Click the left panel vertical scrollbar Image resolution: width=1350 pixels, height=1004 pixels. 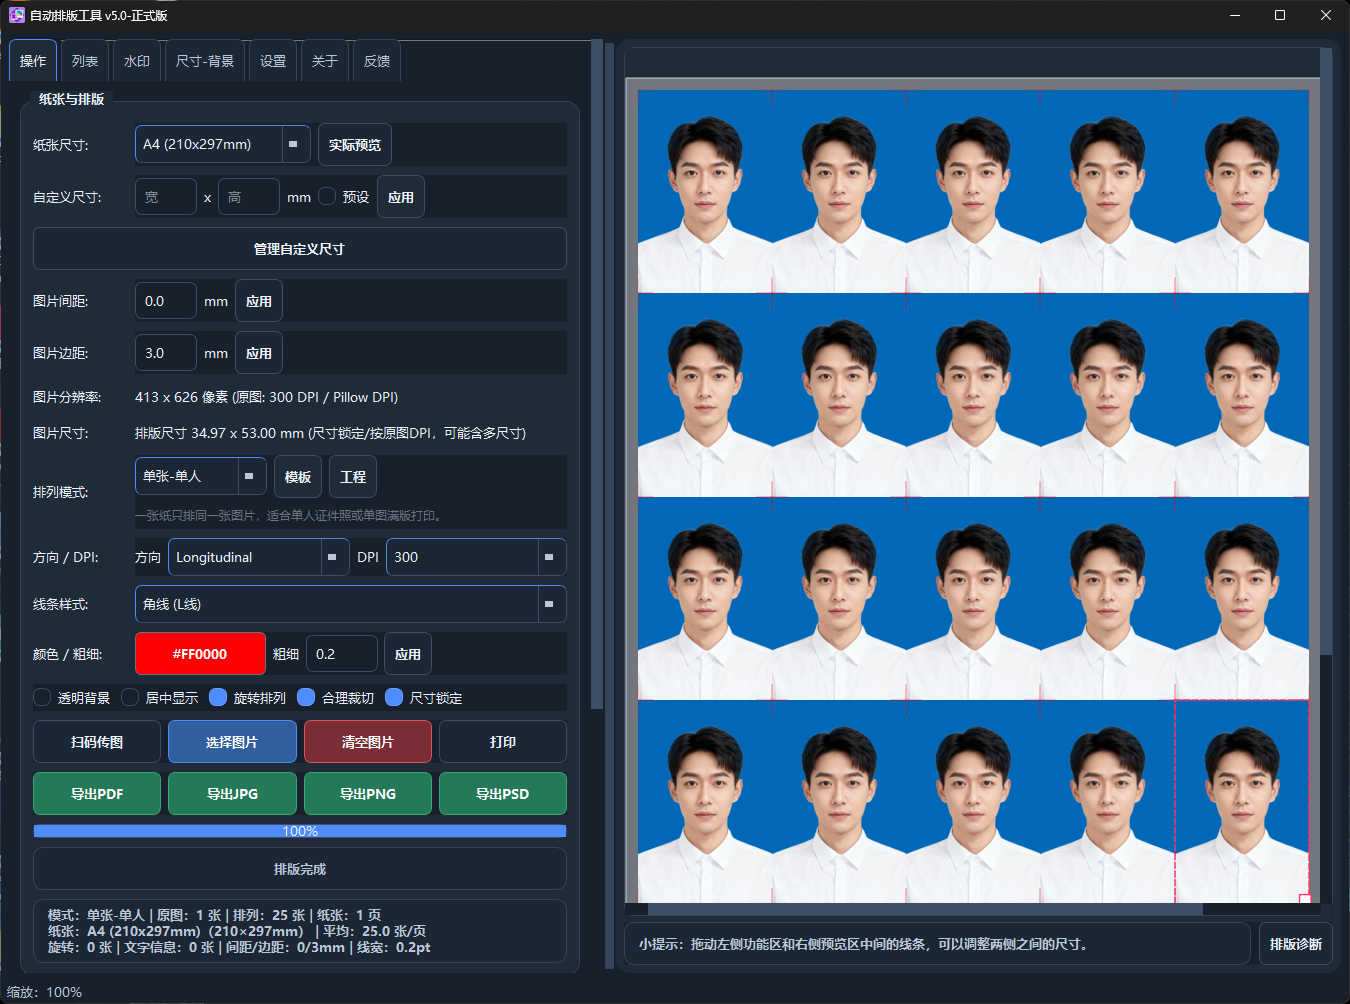click(597, 375)
